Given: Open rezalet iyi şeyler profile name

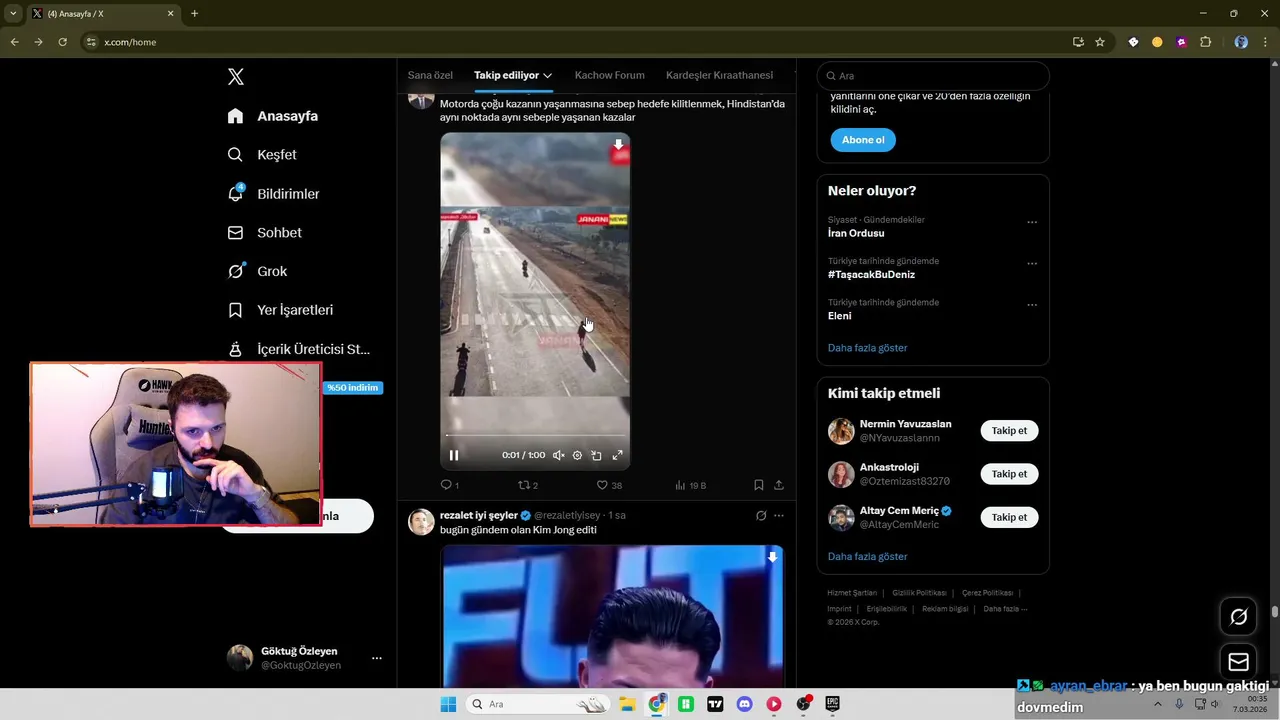Looking at the screenshot, I should tap(479, 515).
